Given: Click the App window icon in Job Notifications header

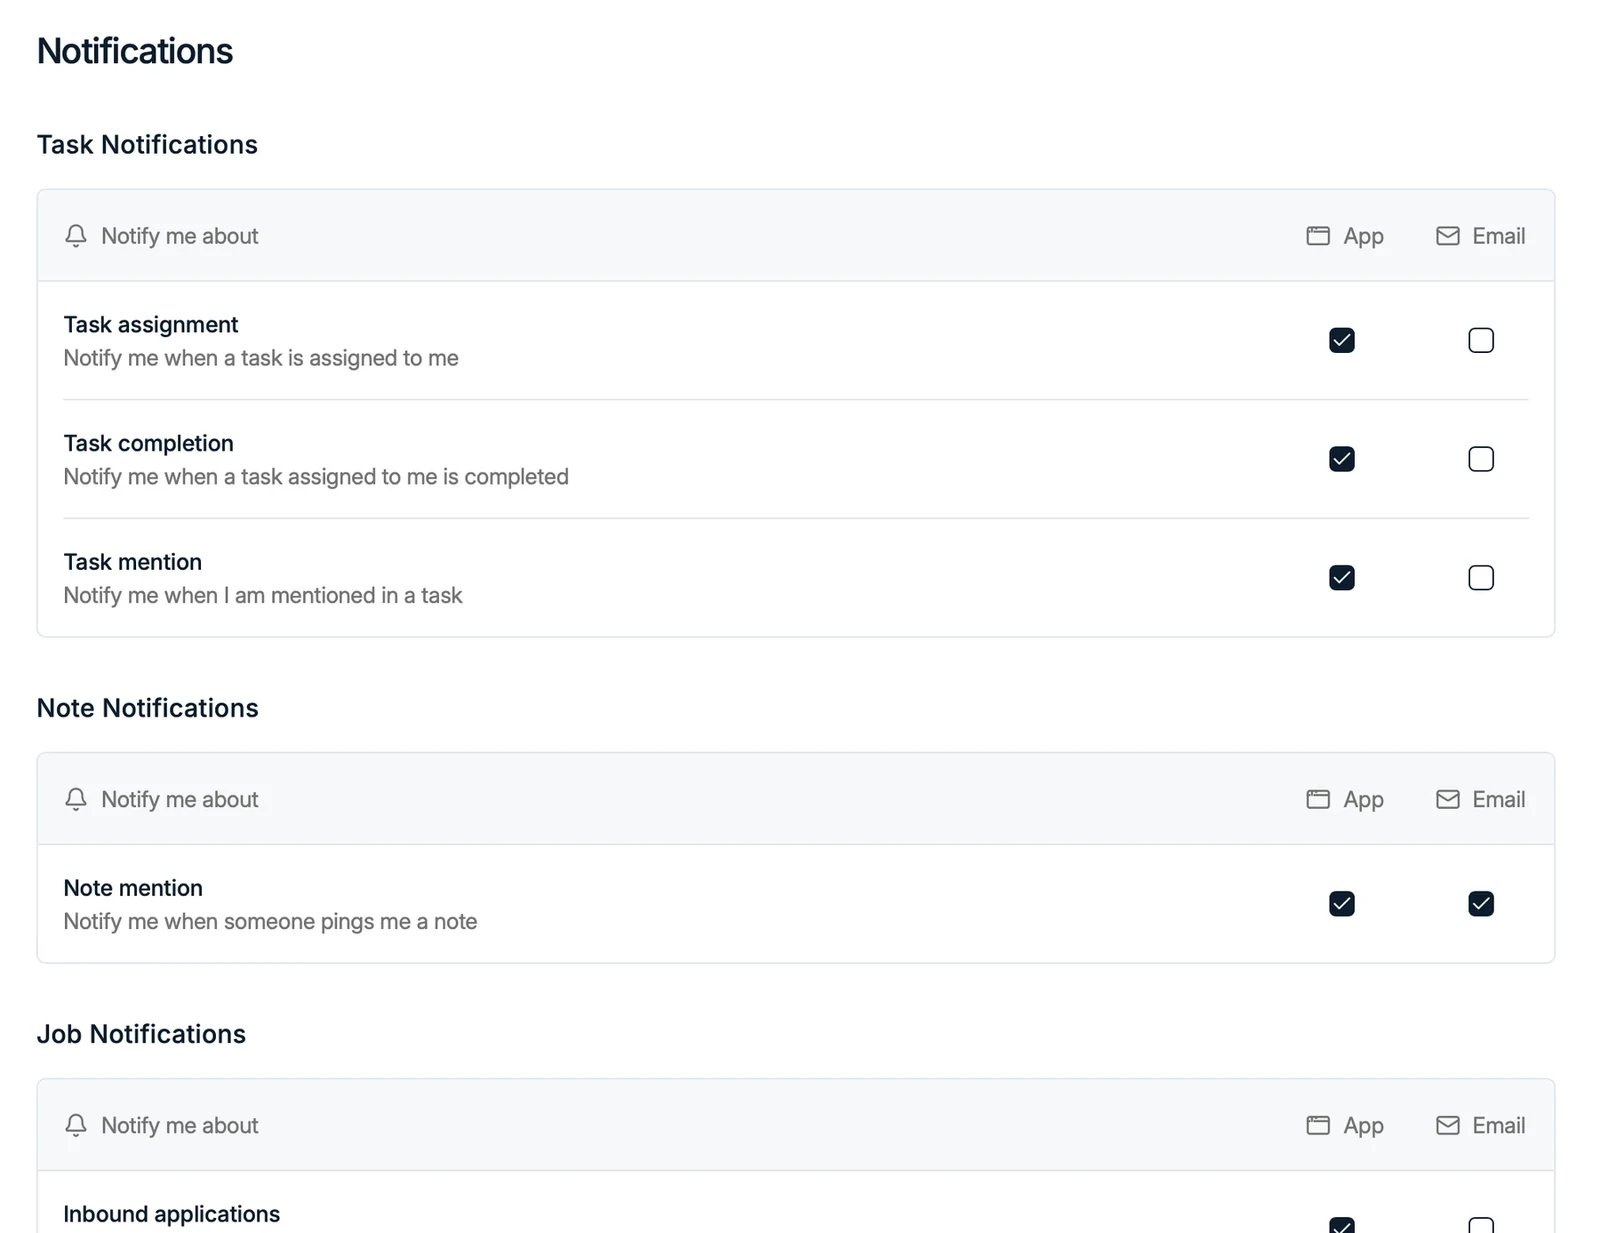Looking at the screenshot, I should (1318, 1125).
